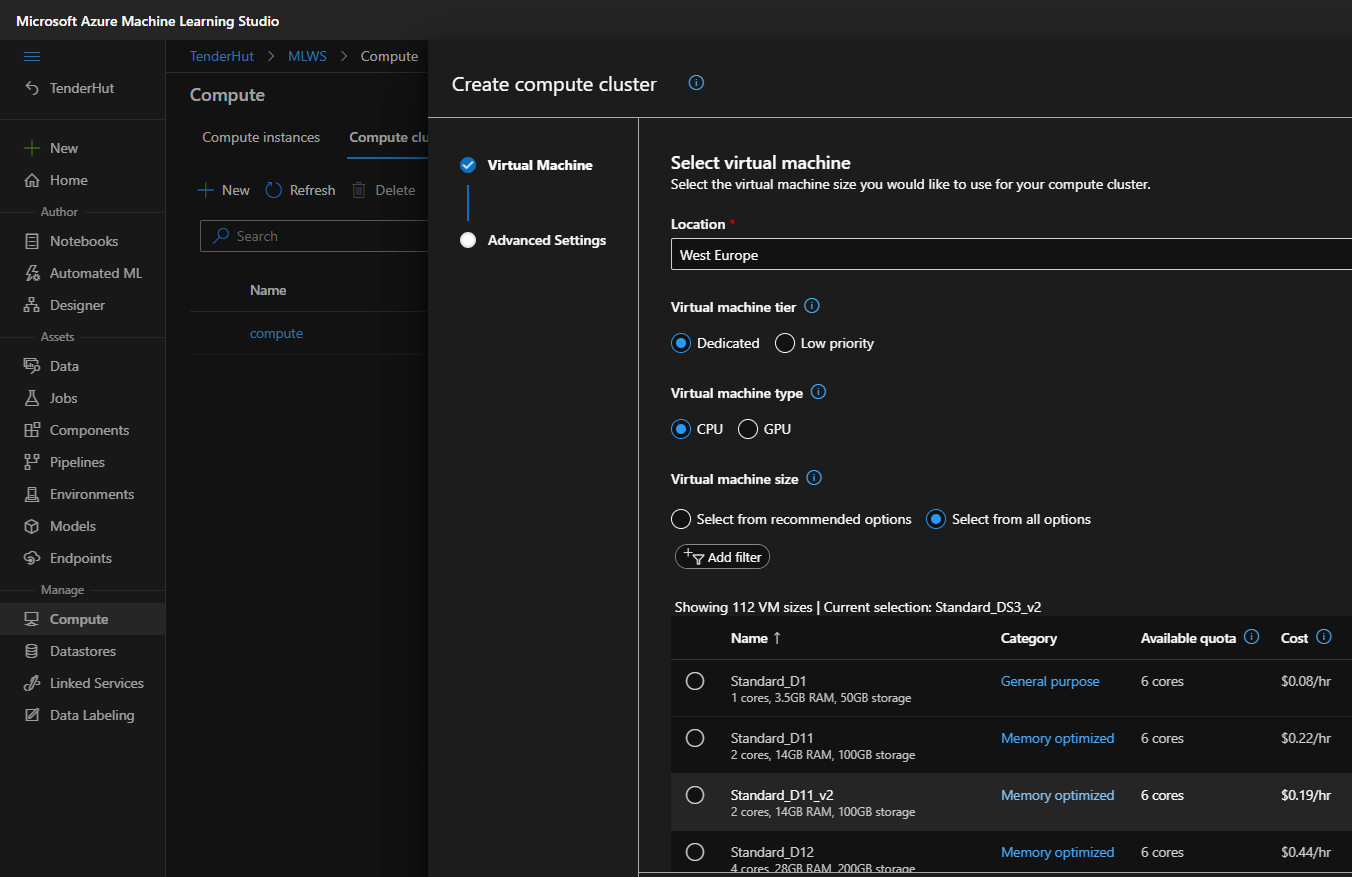1352x877 pixels.
Task: Select the Standard_D1 radio button
Action: coord(695,681)
